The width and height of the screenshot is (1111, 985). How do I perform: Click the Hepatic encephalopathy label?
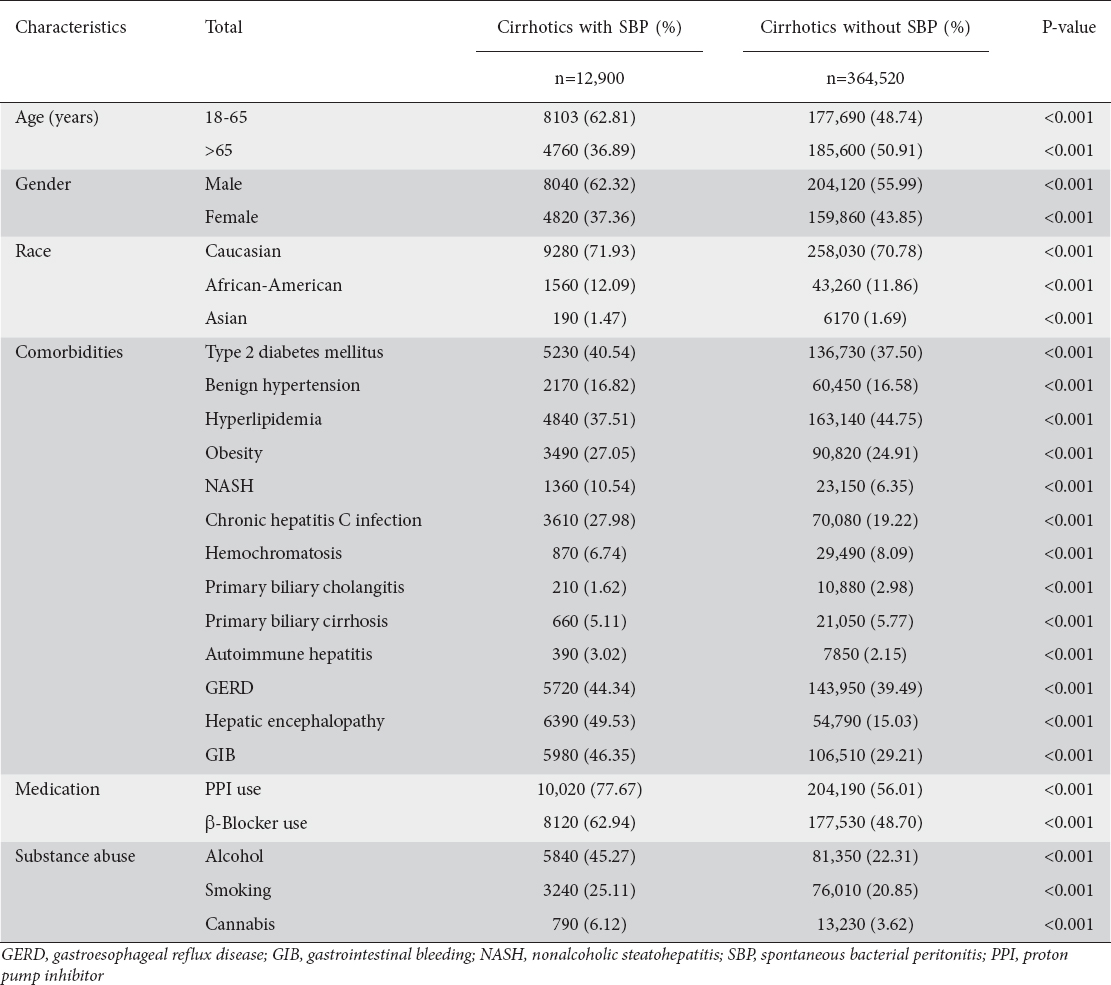pos(295,721)
